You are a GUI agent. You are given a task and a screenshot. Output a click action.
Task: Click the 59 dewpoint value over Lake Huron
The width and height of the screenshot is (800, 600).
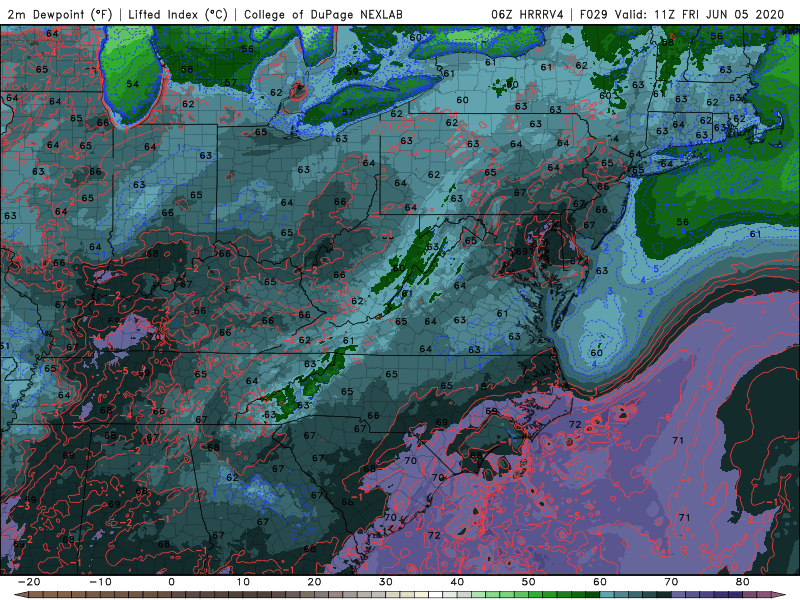point(352,71)
